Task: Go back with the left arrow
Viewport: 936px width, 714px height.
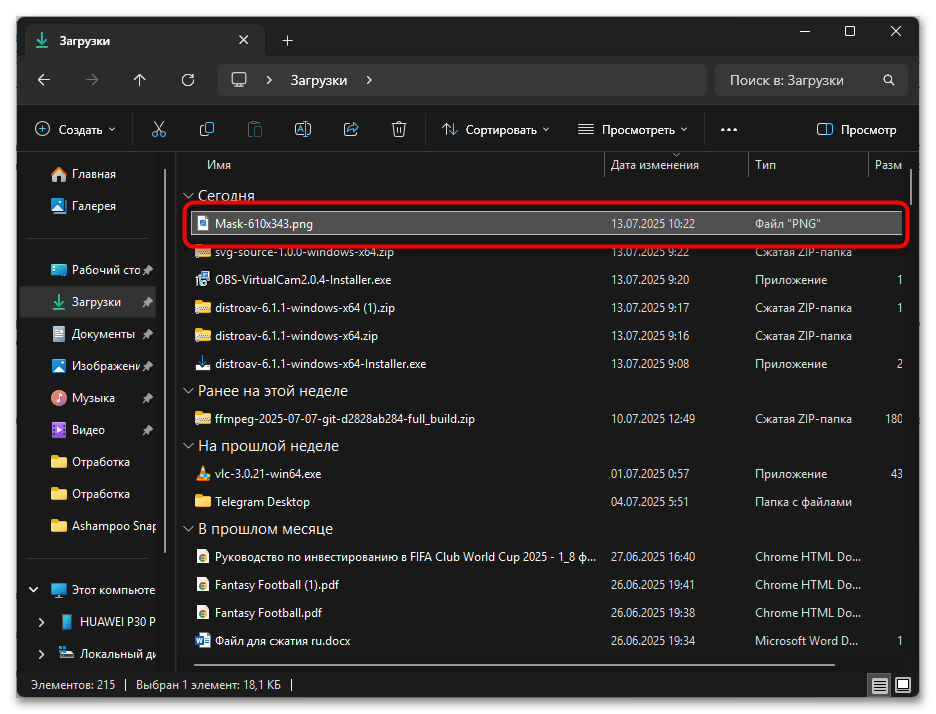Action: tap(44, 80)
